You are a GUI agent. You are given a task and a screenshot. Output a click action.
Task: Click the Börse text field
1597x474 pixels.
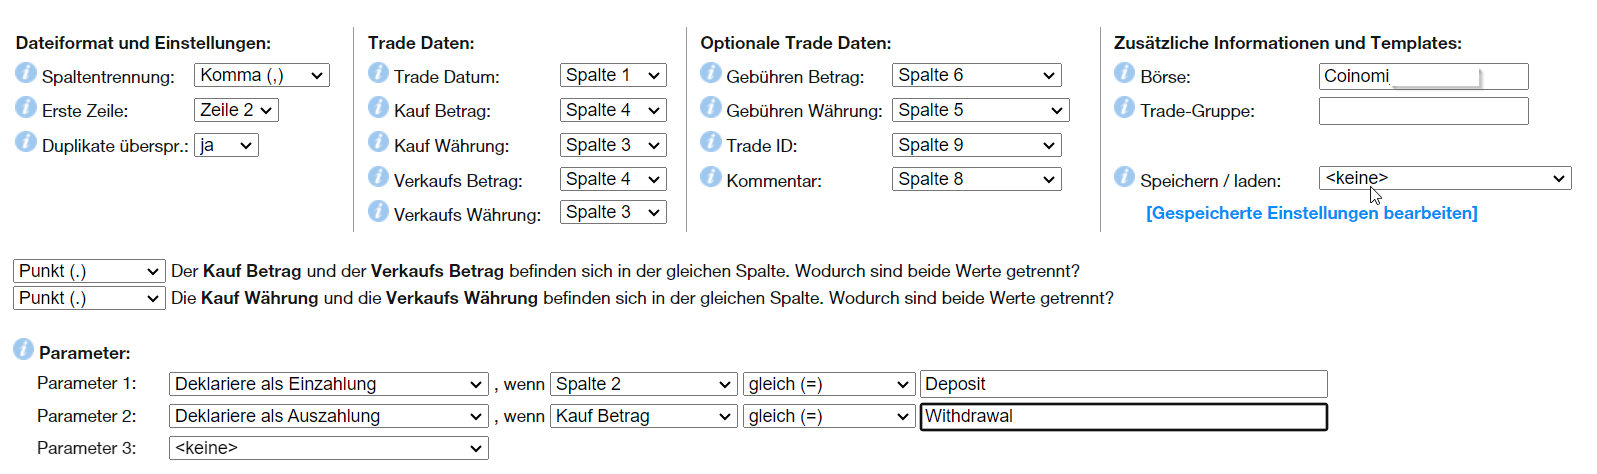click(1422, 77)
